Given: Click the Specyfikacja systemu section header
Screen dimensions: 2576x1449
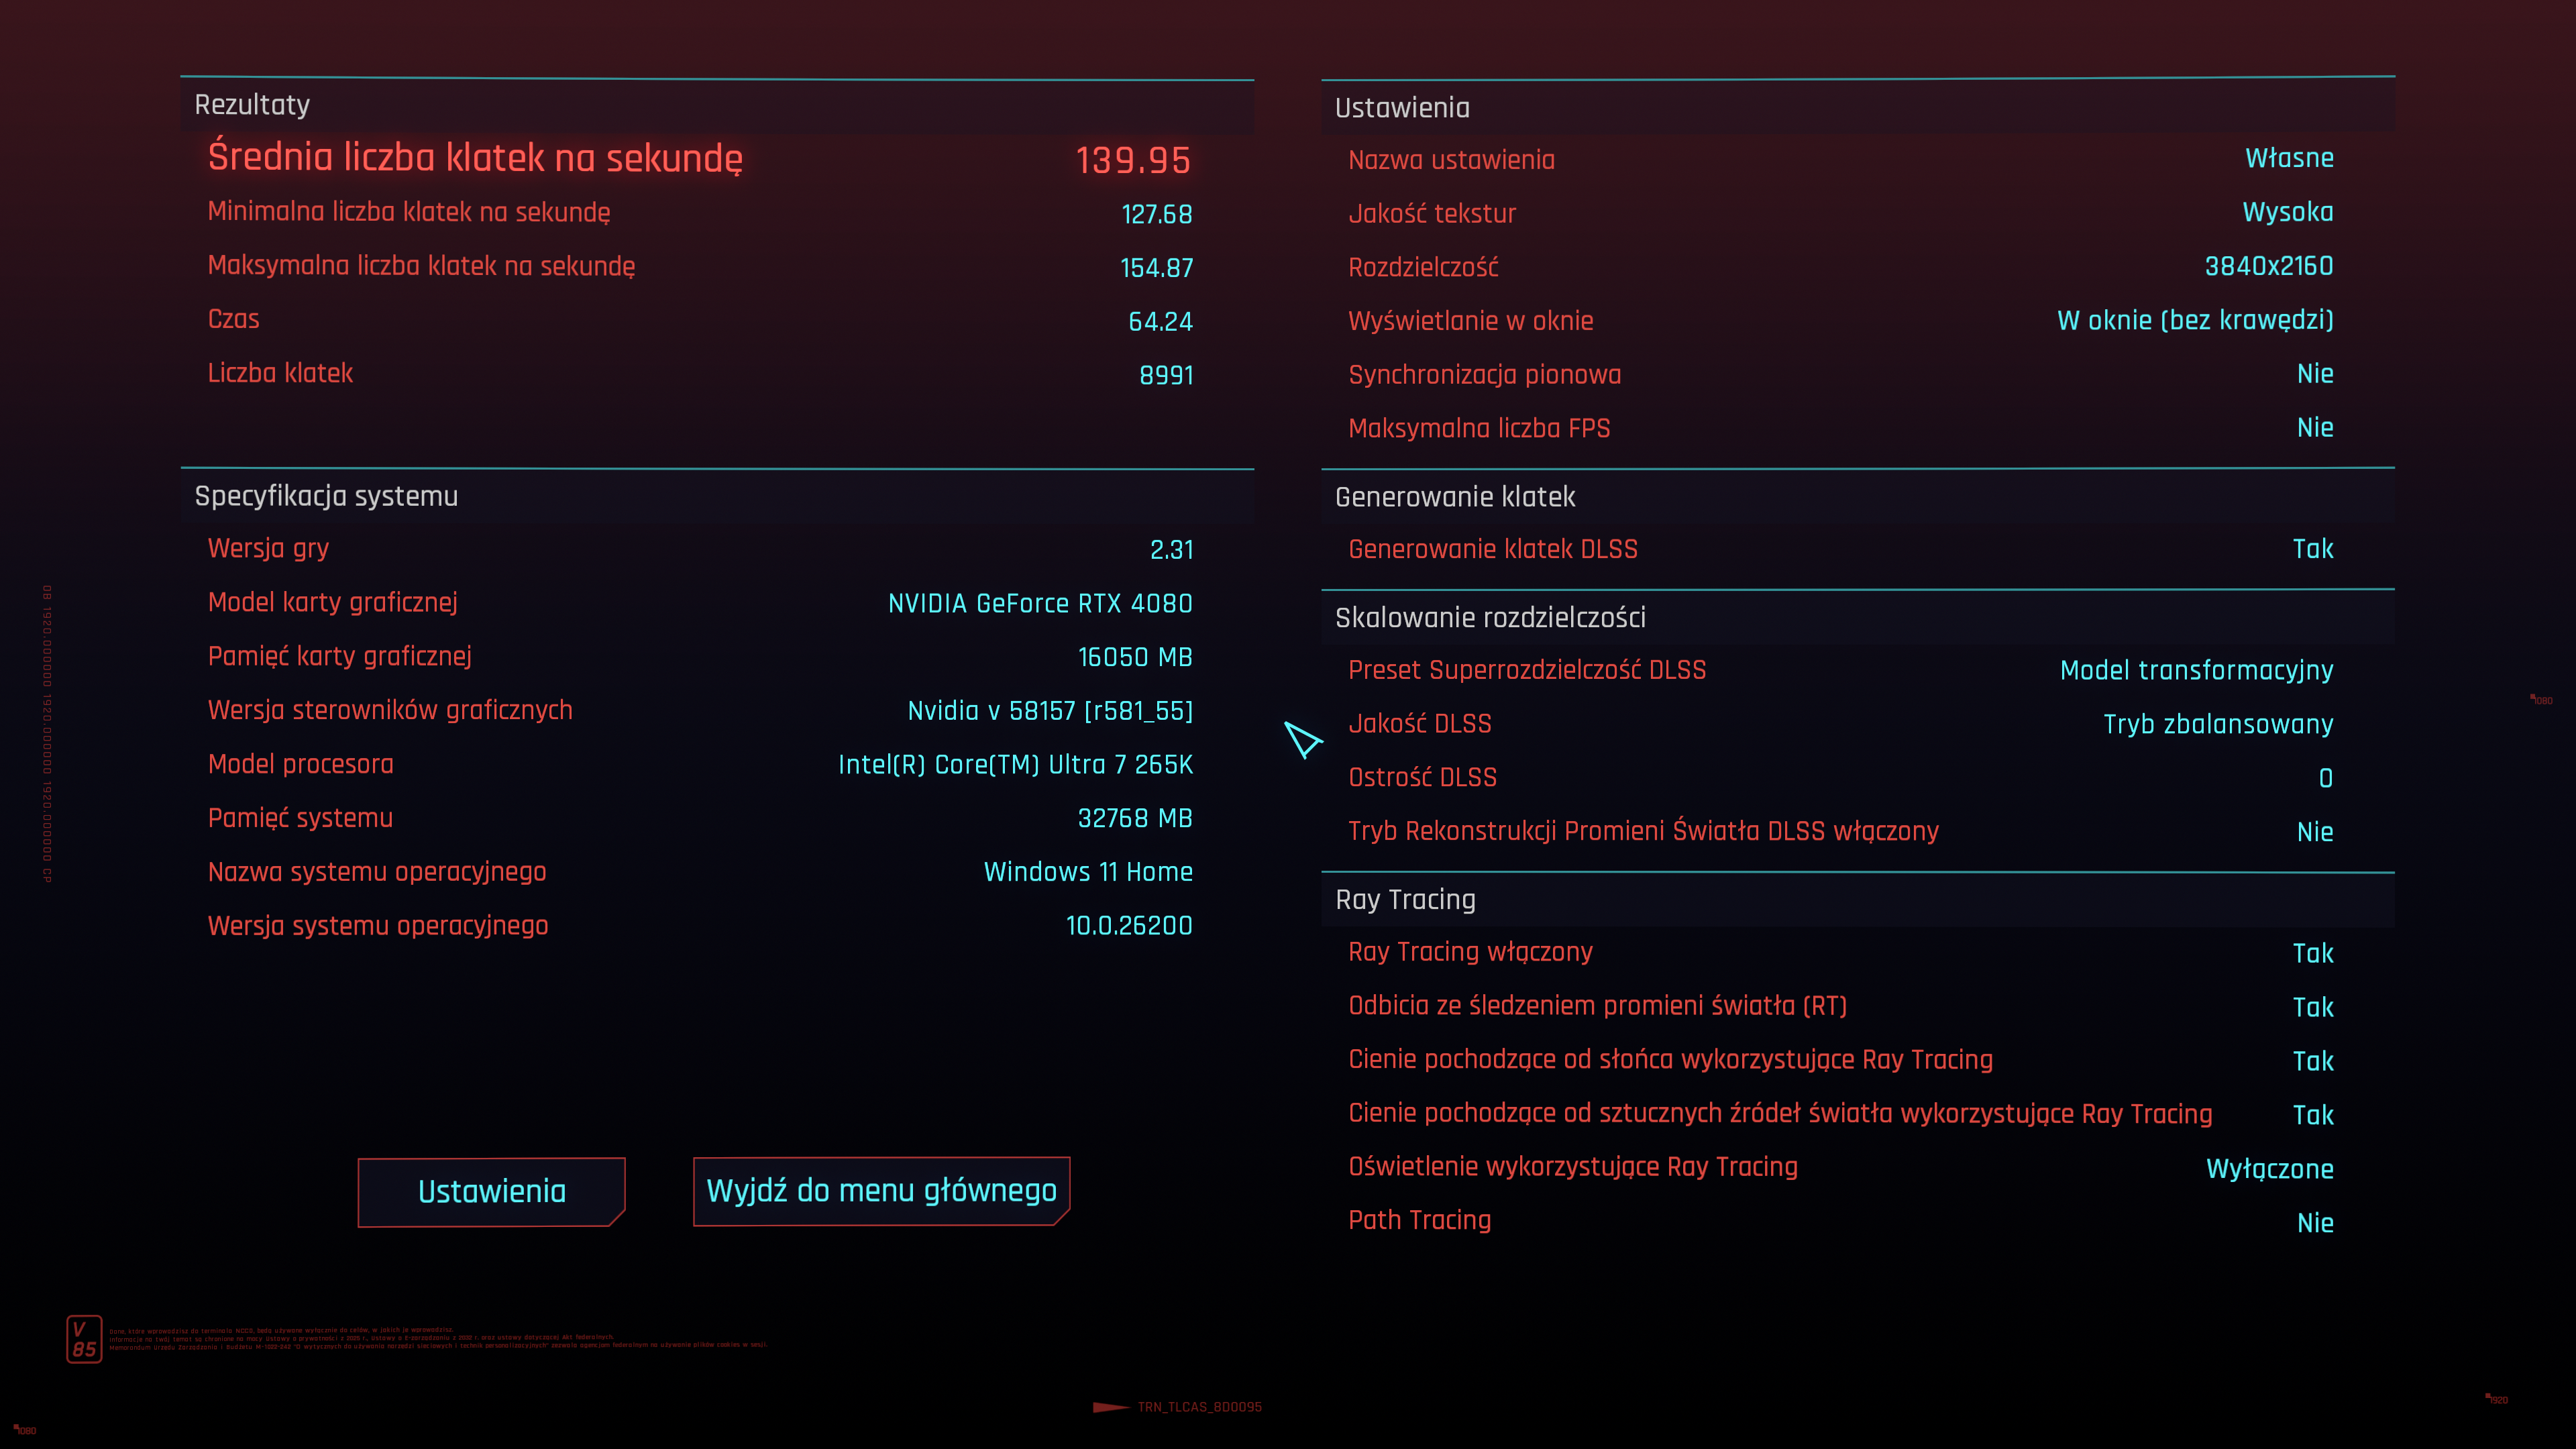Looking at the screenshot, I should point(326,496).
